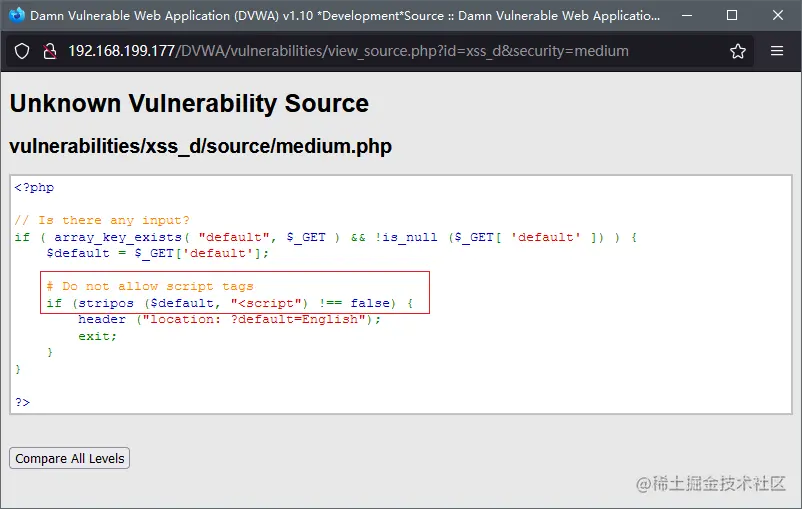This screenshot has width=802, height=509.
Task: Click the '// Is there any input?' comment
Action: [x=102, y=220]
